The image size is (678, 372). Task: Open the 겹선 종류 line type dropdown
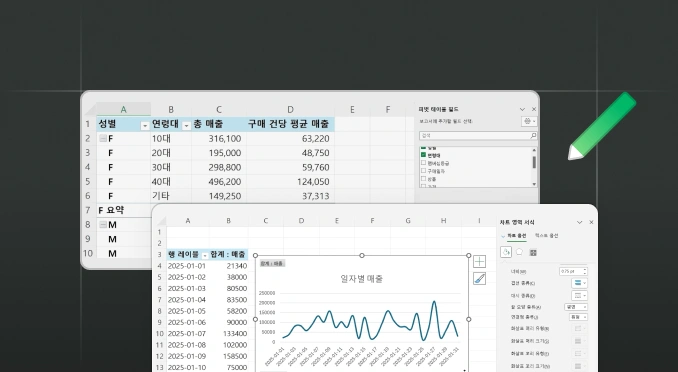click(x=579, y=283)
